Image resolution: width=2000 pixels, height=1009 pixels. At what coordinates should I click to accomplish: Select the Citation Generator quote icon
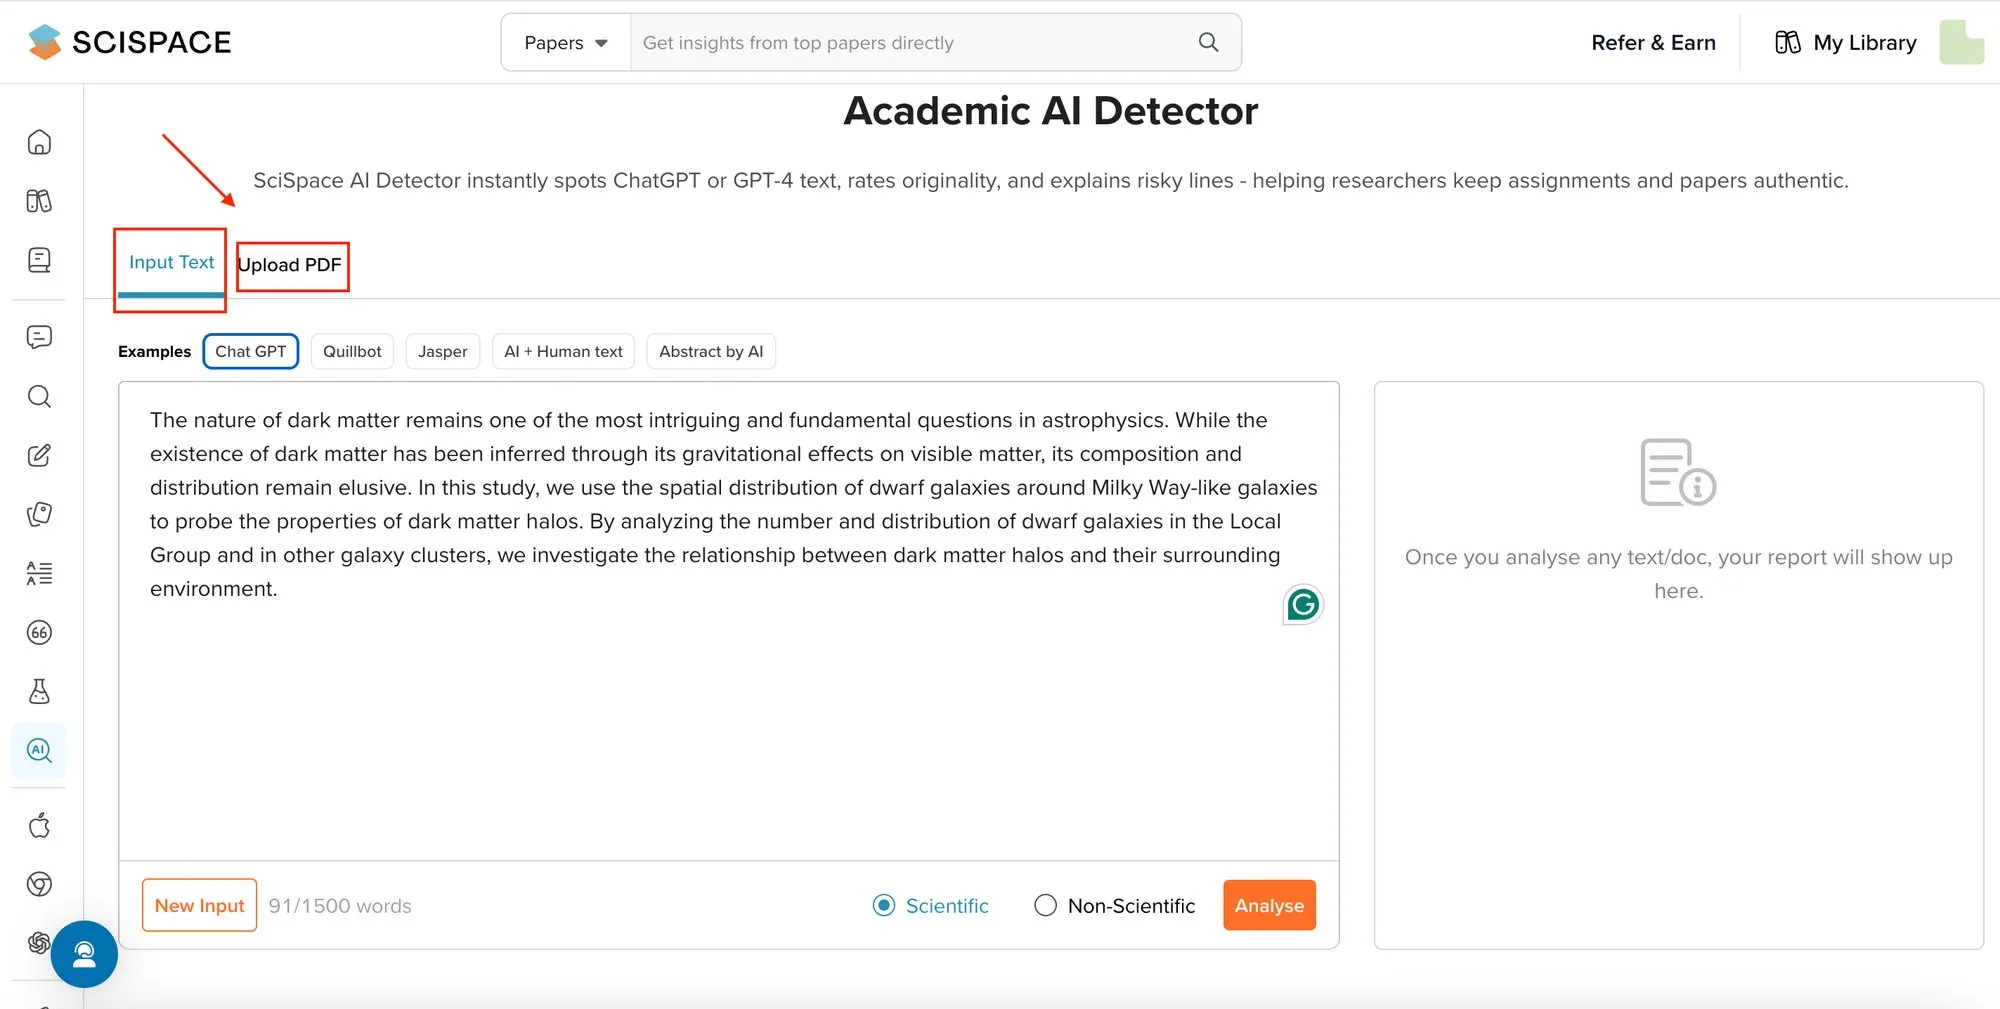click(38, 632)
